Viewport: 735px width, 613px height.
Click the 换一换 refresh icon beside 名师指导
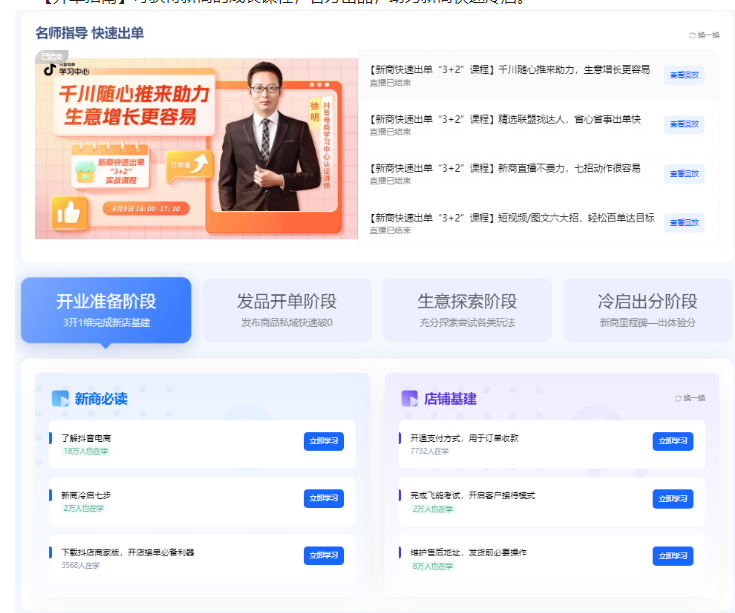(x=692, y=35)
